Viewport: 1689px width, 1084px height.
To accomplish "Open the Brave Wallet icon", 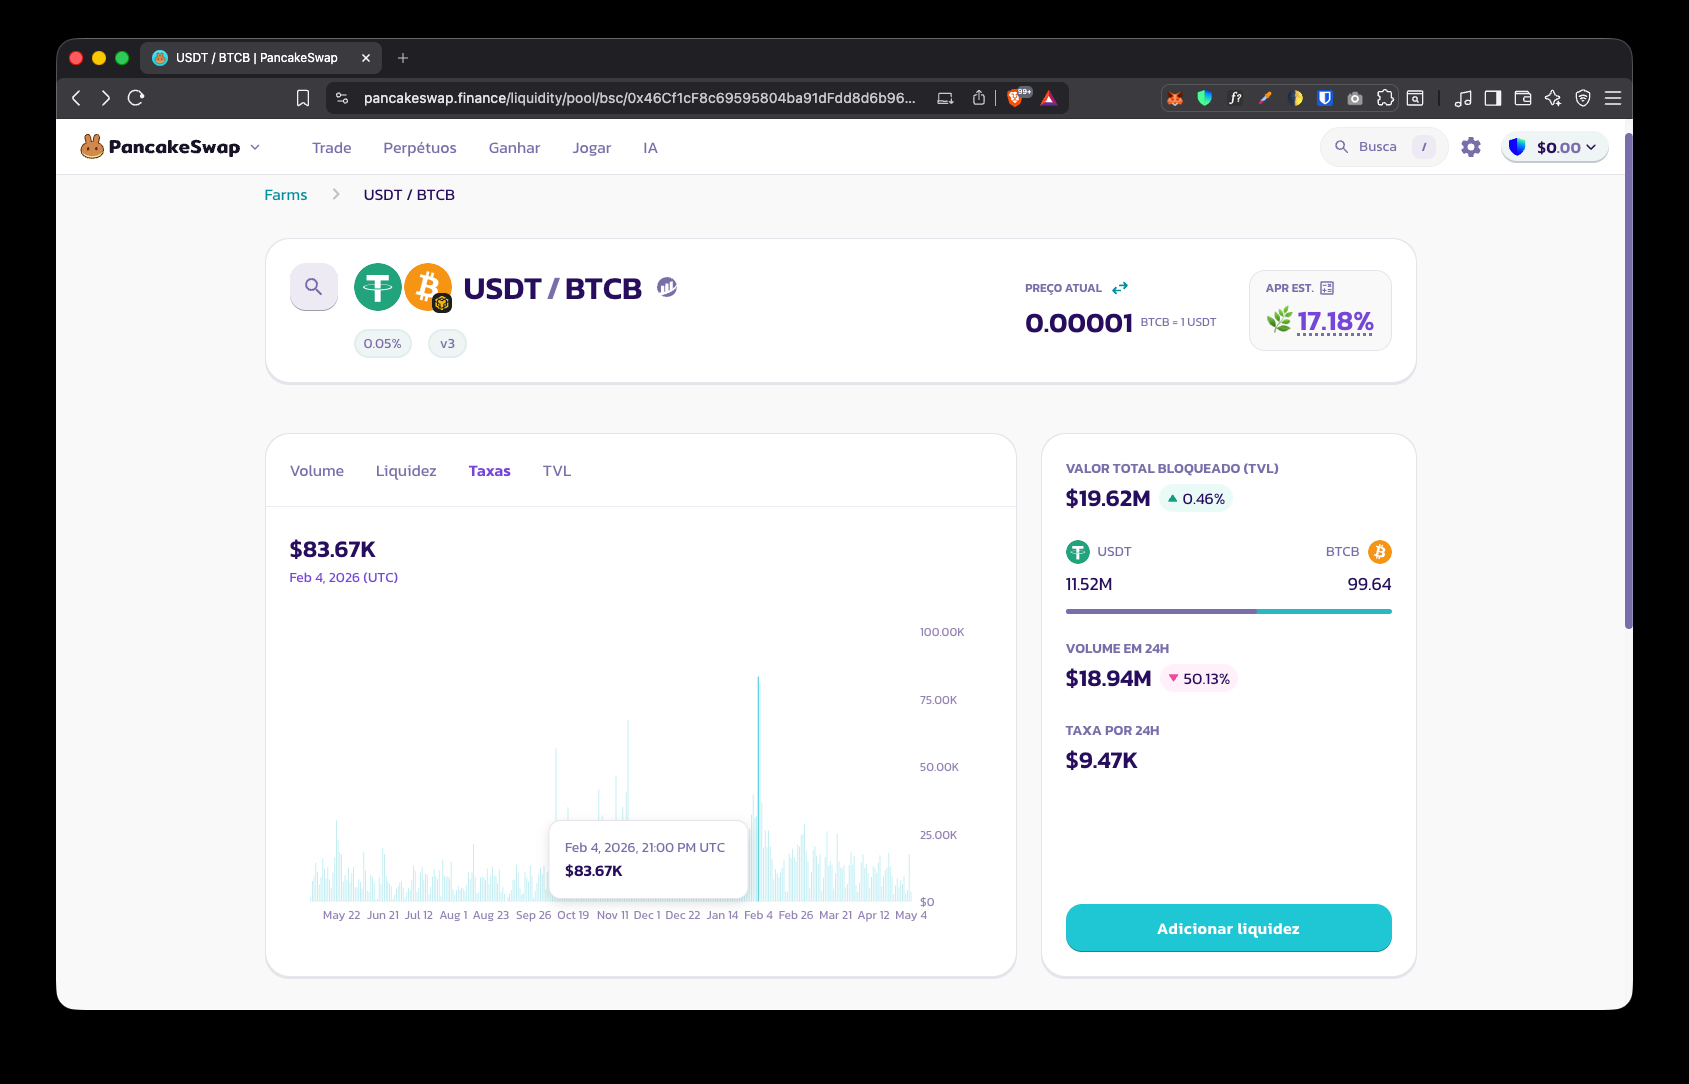I will 1523,98.
